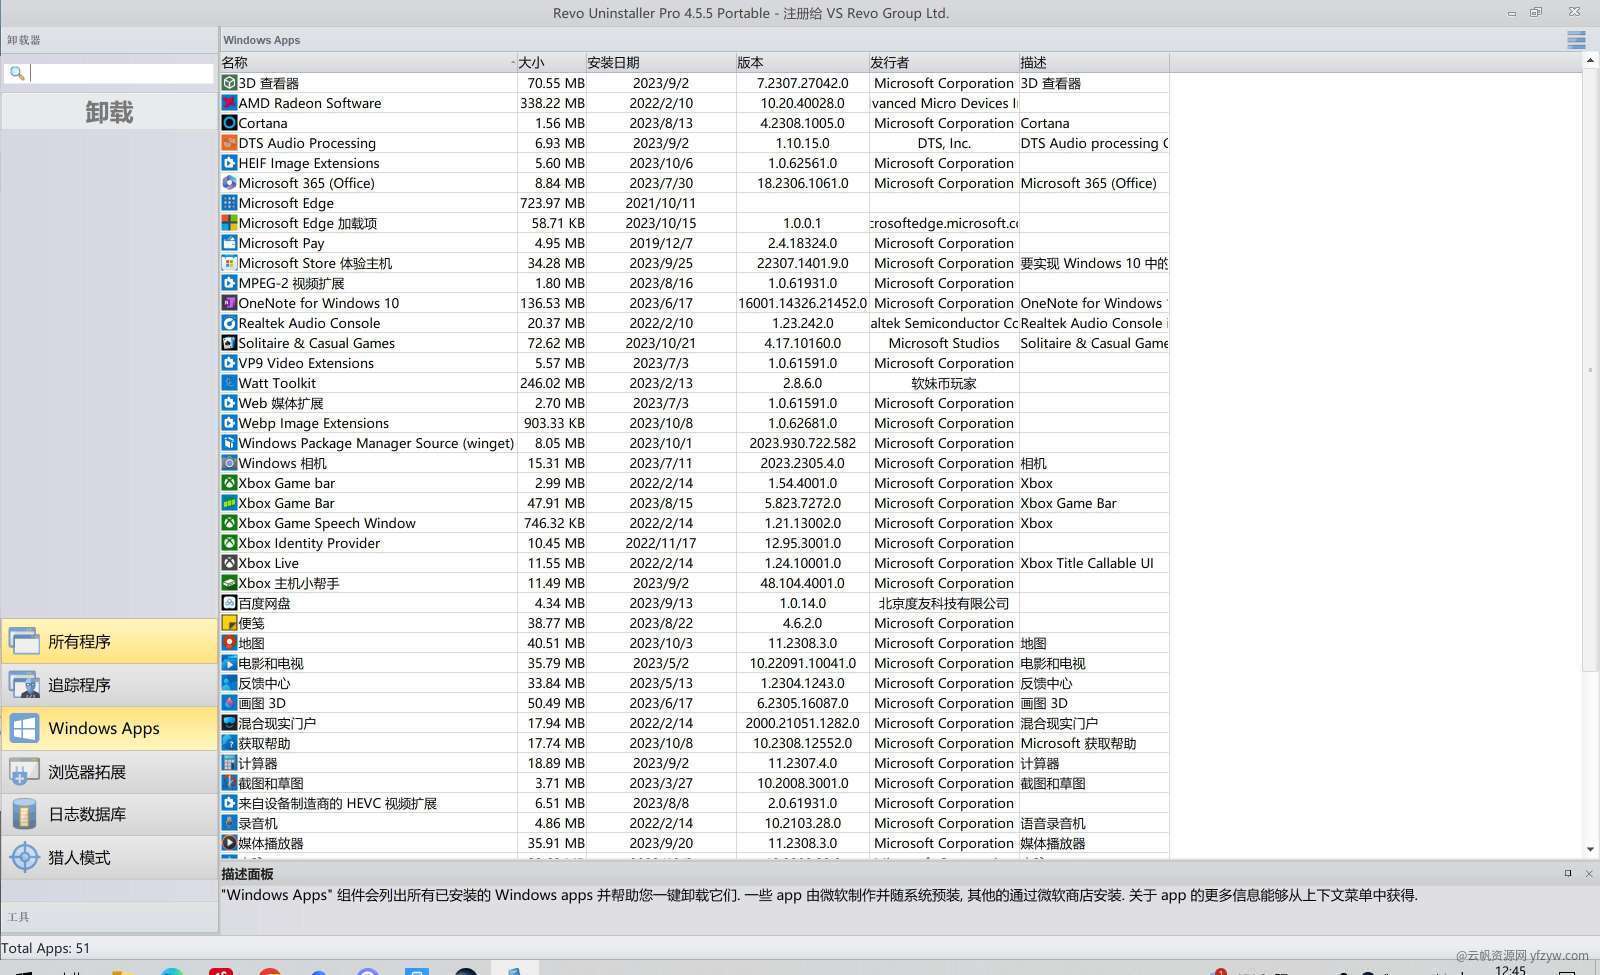Sort by the 大小 column header
Viewport: 1600px width, 975px height.
(551, 62)
